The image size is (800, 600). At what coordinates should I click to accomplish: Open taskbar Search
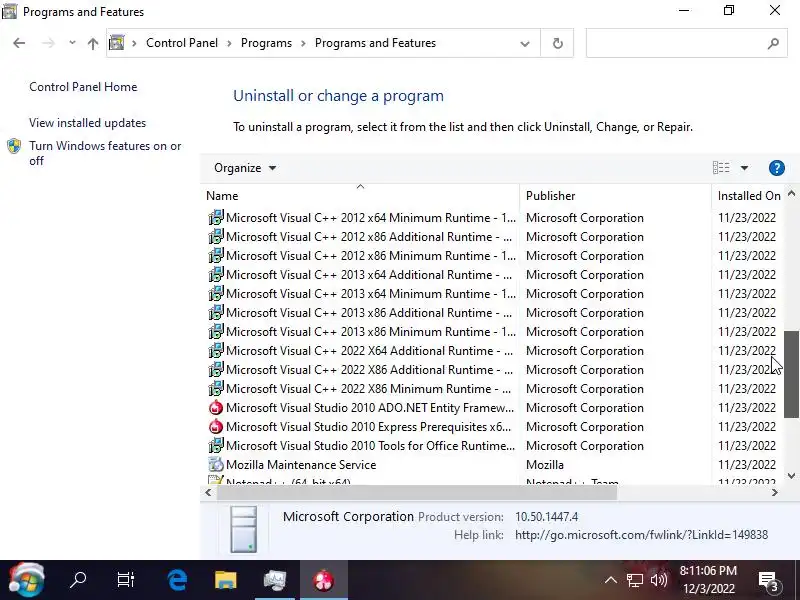(x=78, y=580)
